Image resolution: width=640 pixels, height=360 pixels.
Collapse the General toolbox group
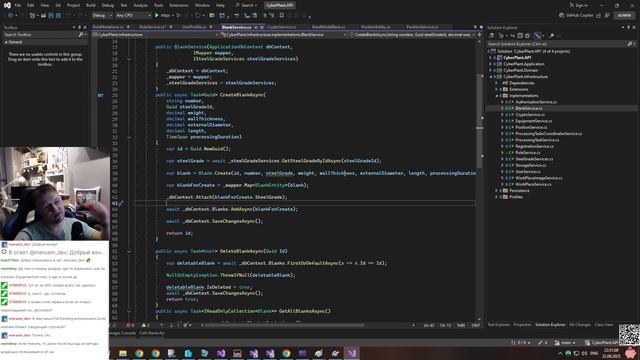pyautogui.click(x=6, y=42)
